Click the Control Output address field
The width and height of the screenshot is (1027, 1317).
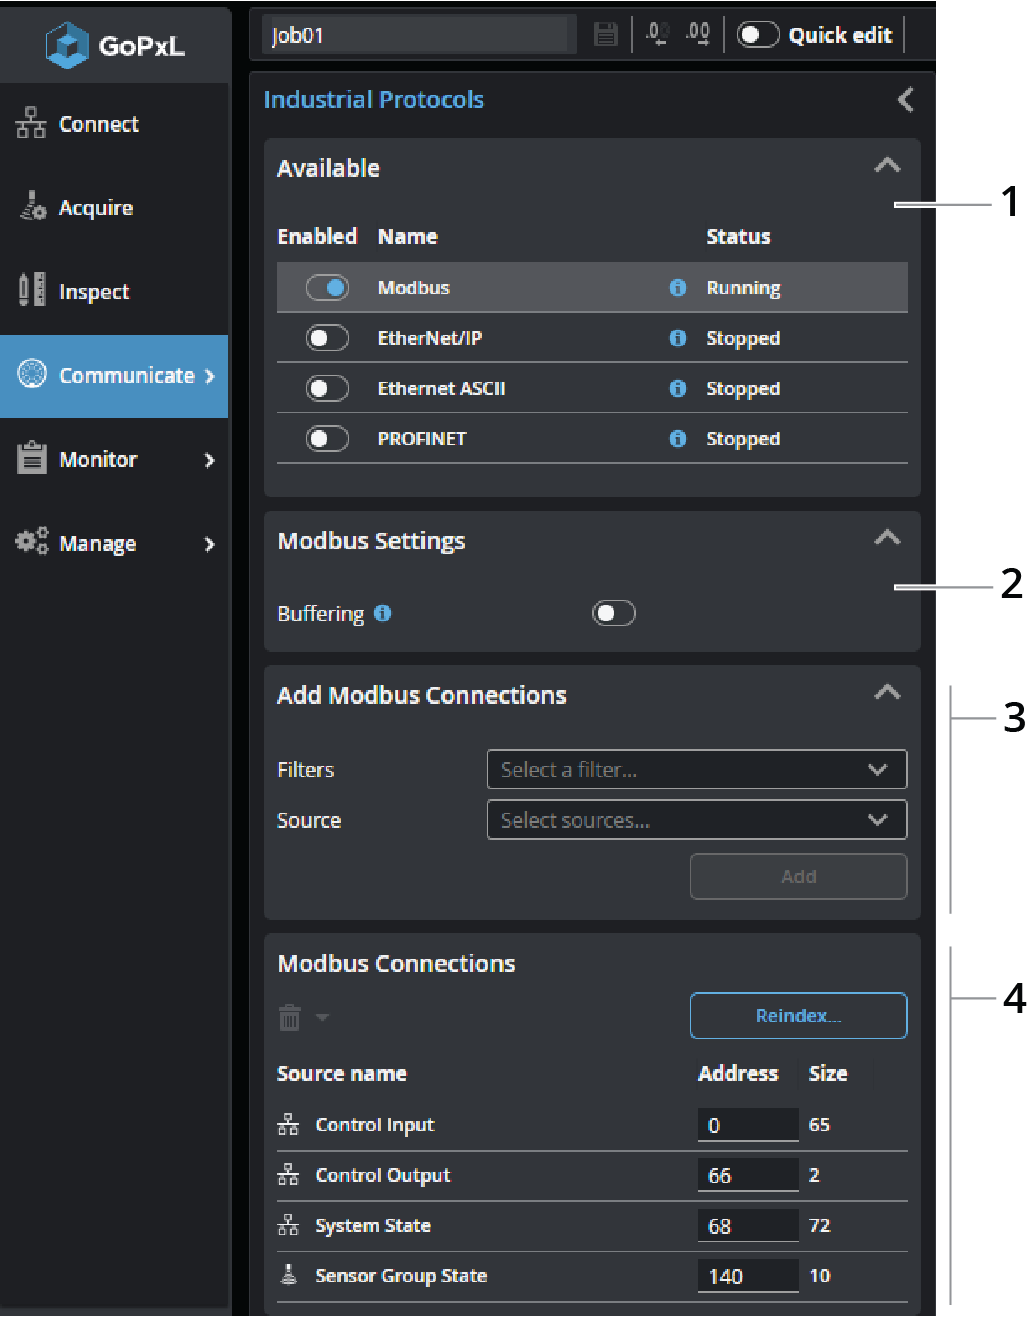pyautogui.click(x=747, y=1176)
